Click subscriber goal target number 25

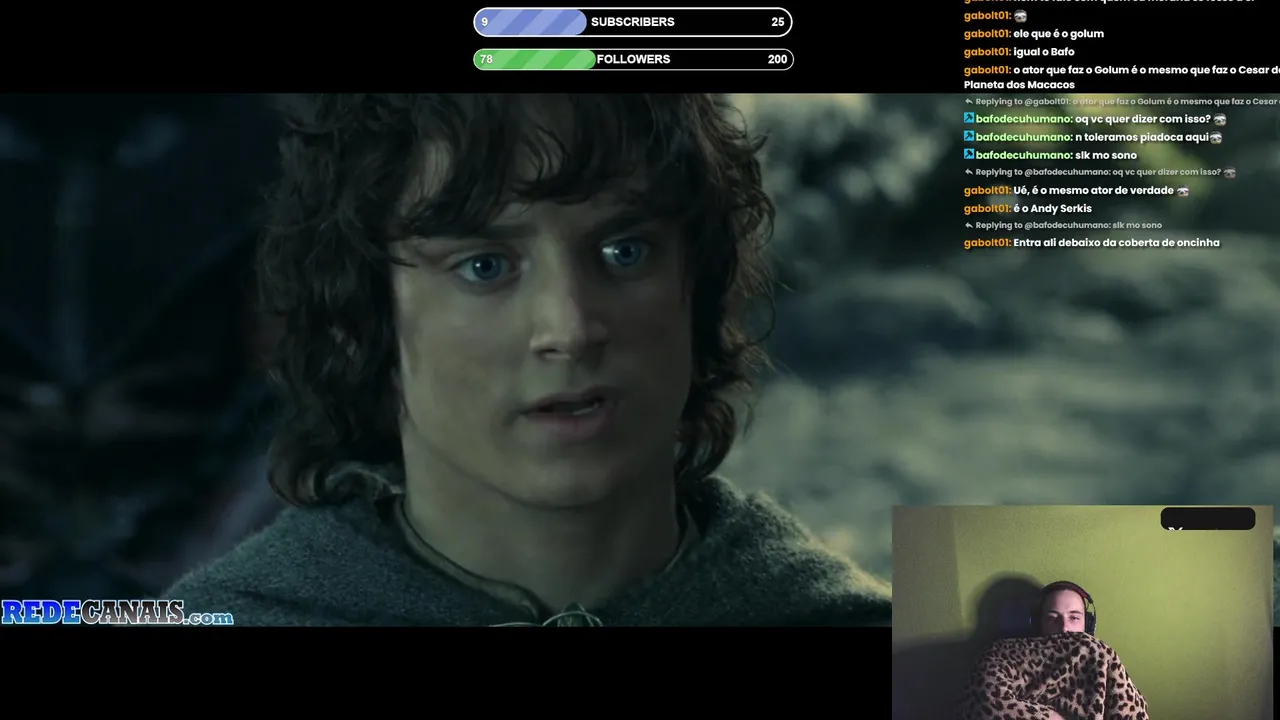(x=777, y=22)
